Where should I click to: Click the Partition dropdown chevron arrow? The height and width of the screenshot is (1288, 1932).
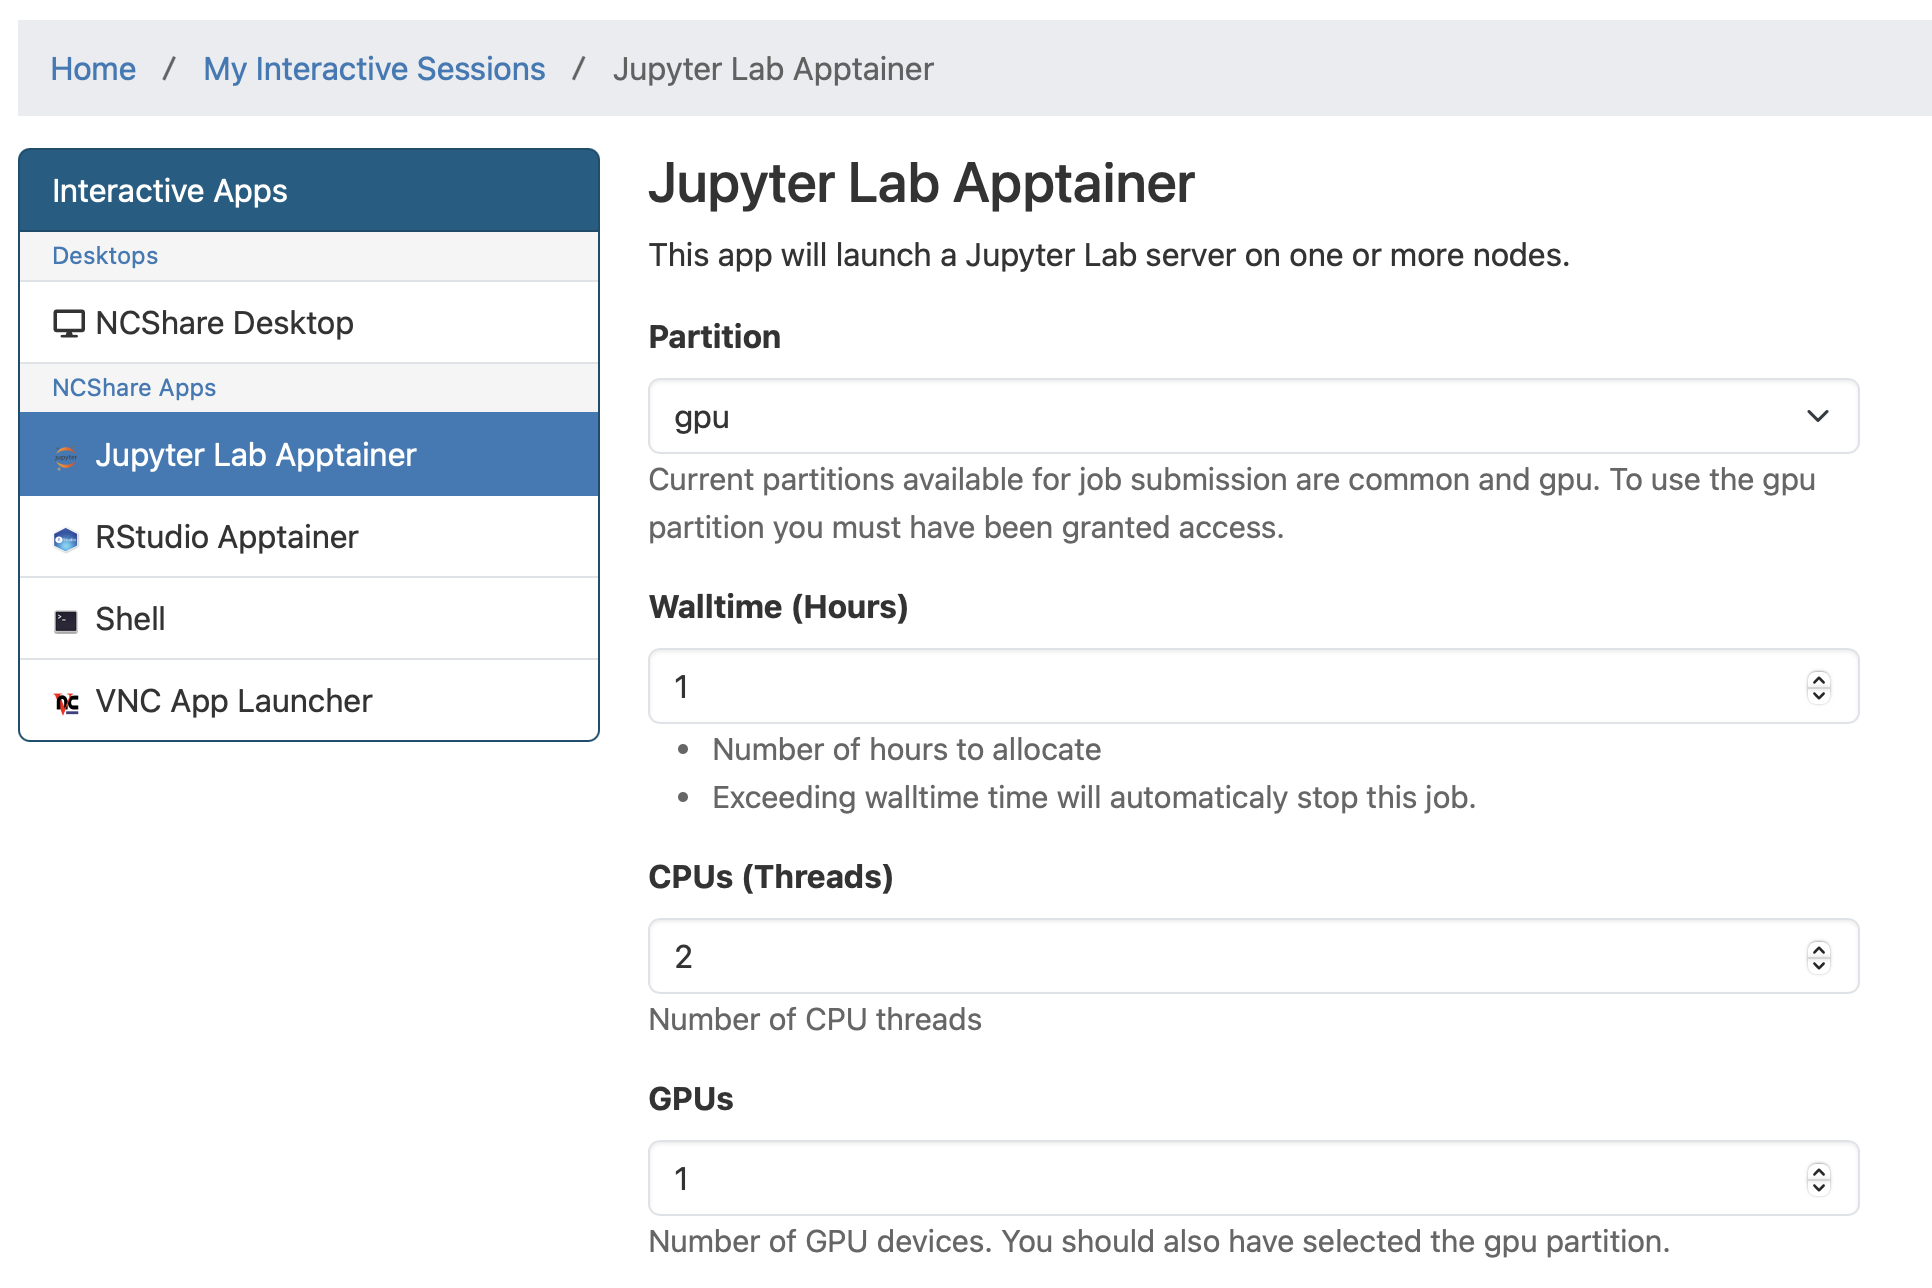1817,416
